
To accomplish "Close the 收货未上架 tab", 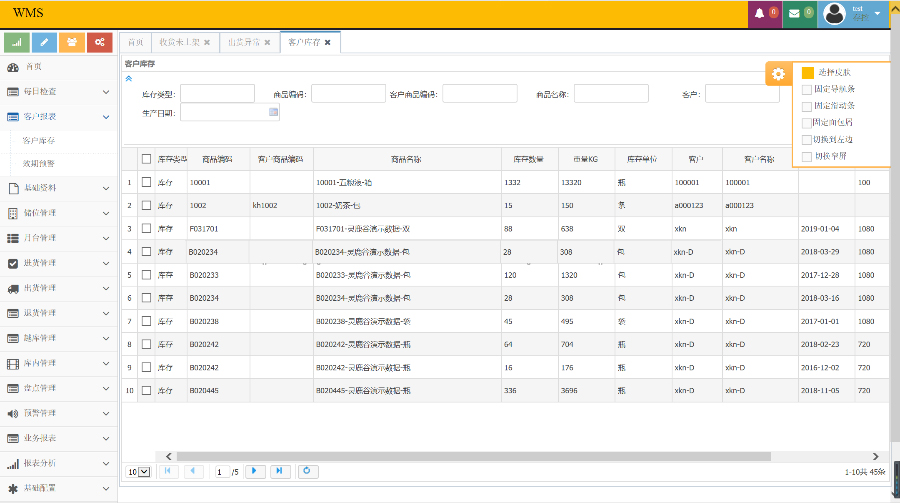I will (207, 42).
